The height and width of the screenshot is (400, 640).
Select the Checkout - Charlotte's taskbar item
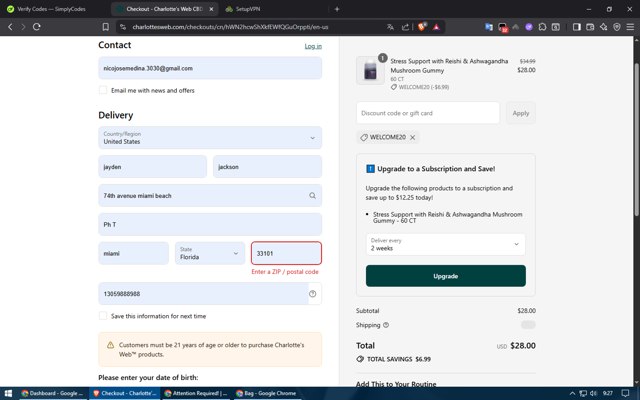[124, 393]
